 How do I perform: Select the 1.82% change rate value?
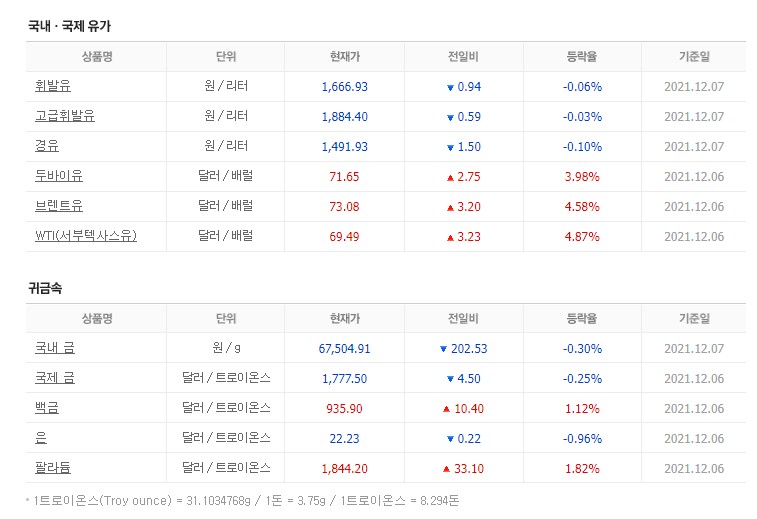582,468
